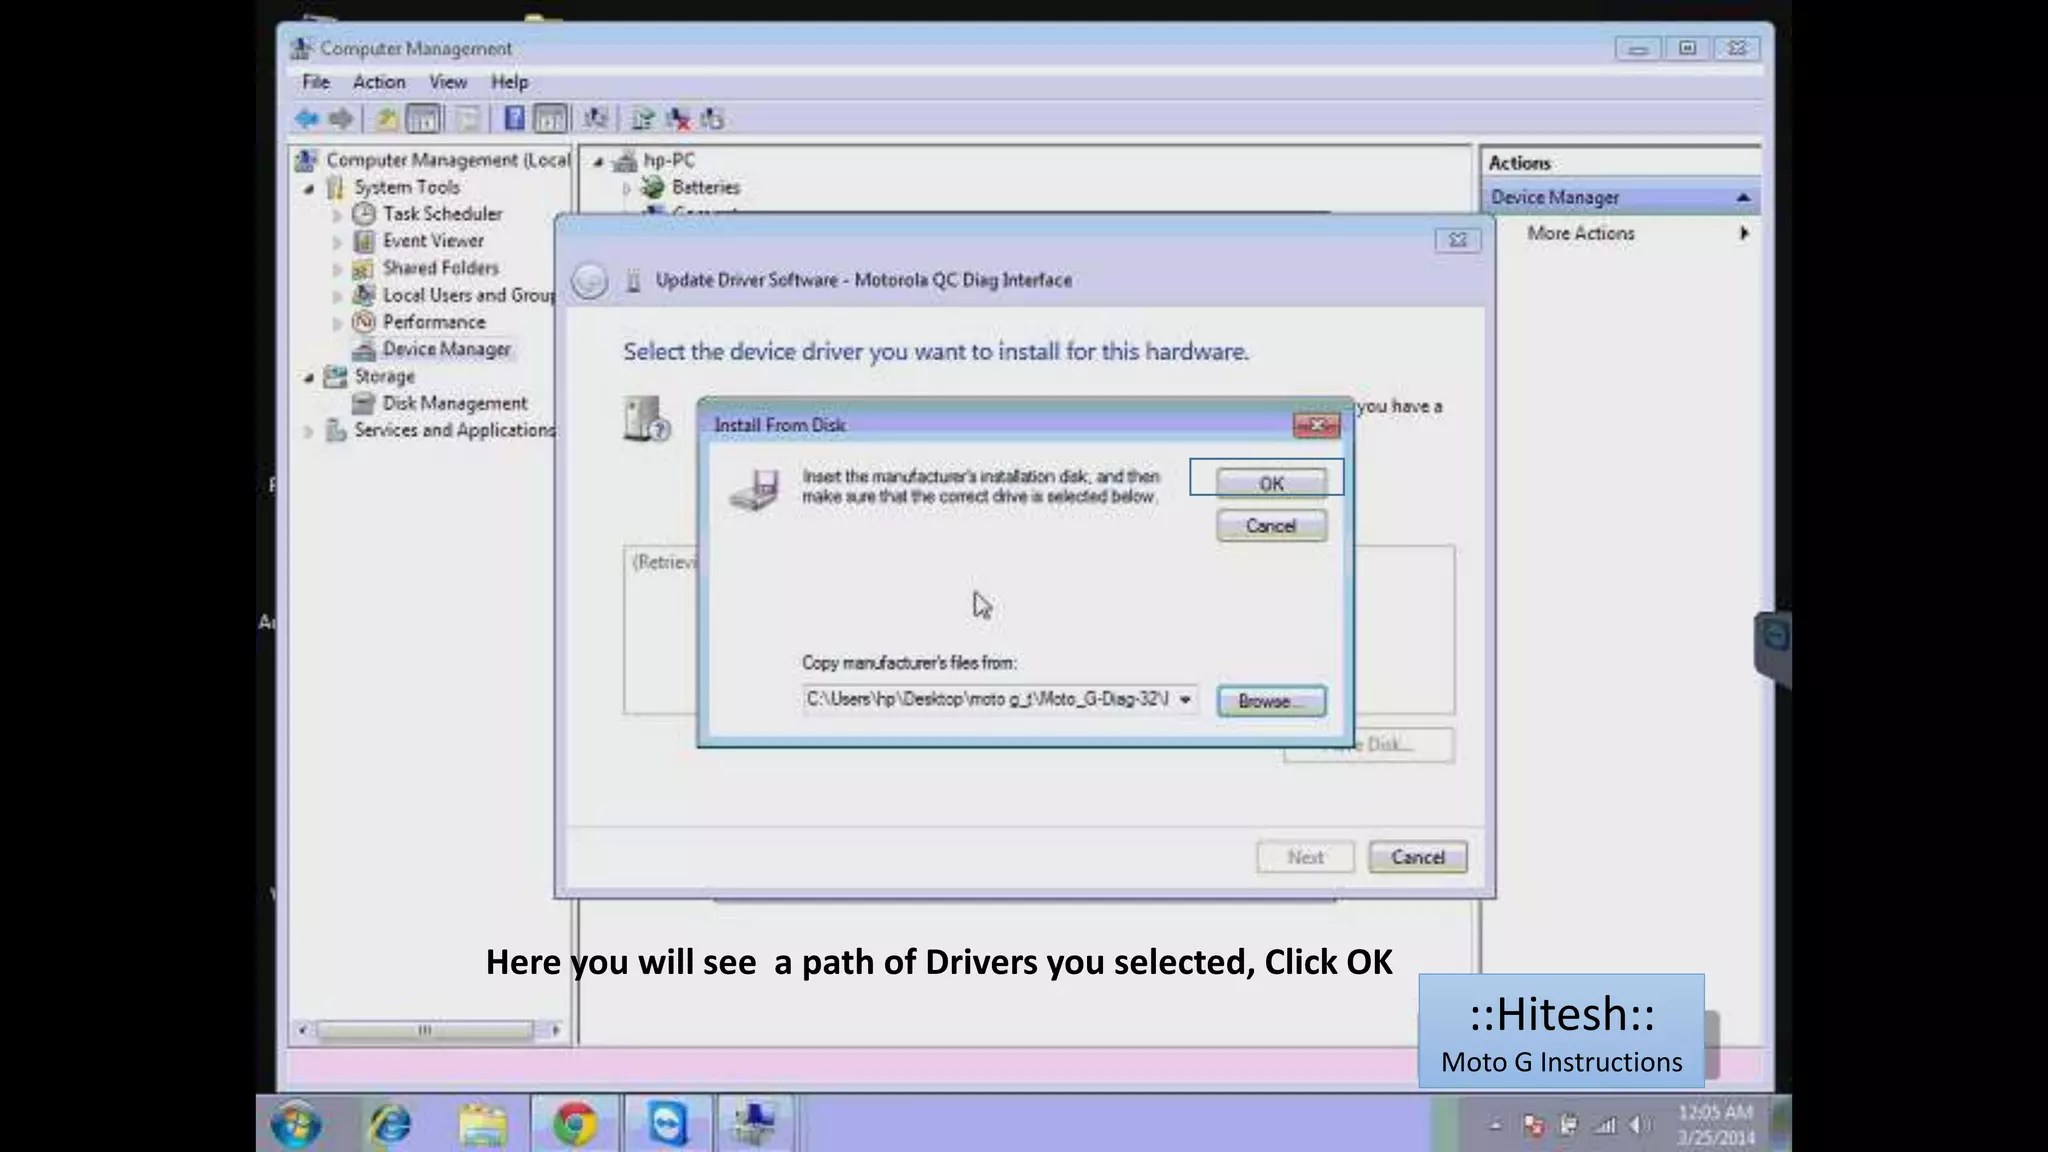
Task: Click the blue Back arrow in toolbar
Action: [x=306, y=120]
